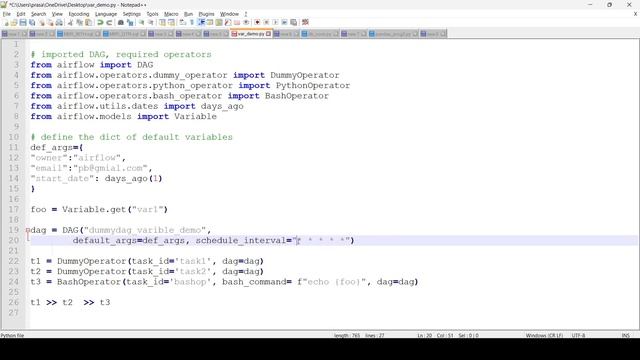Close the var_demo.py tab with its X
Image resolution: width=640 pixels, height=360 pixels.
[268, 34]
